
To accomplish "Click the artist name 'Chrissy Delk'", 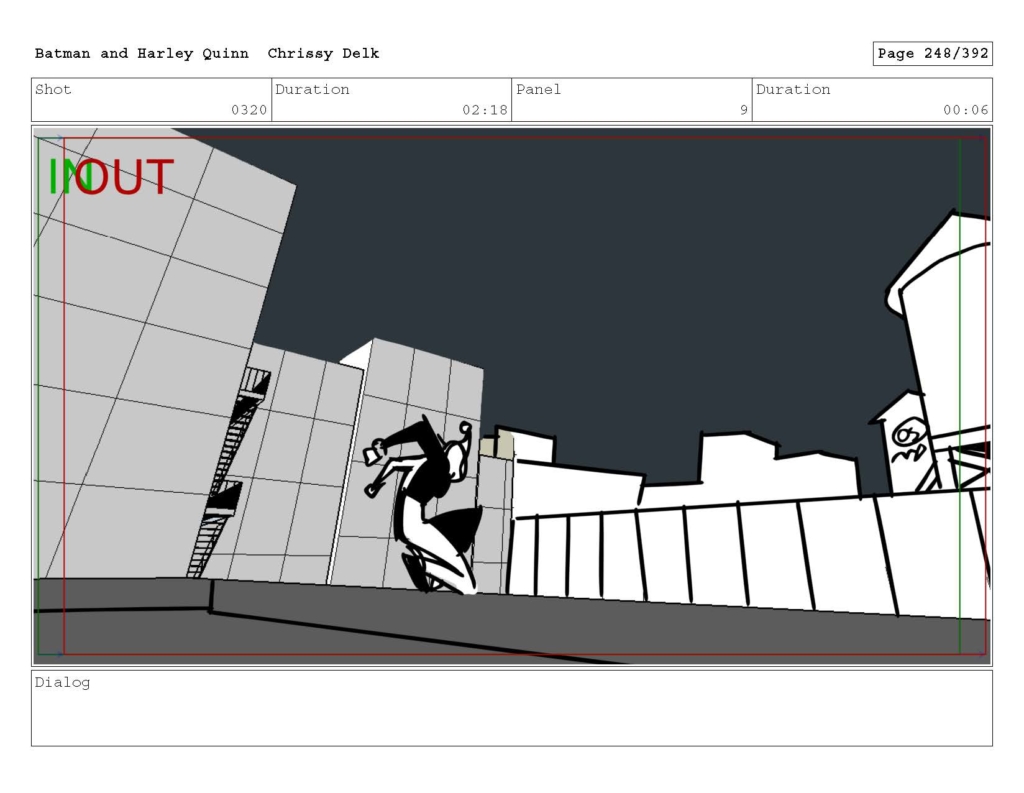I will [x=323, y=54].
